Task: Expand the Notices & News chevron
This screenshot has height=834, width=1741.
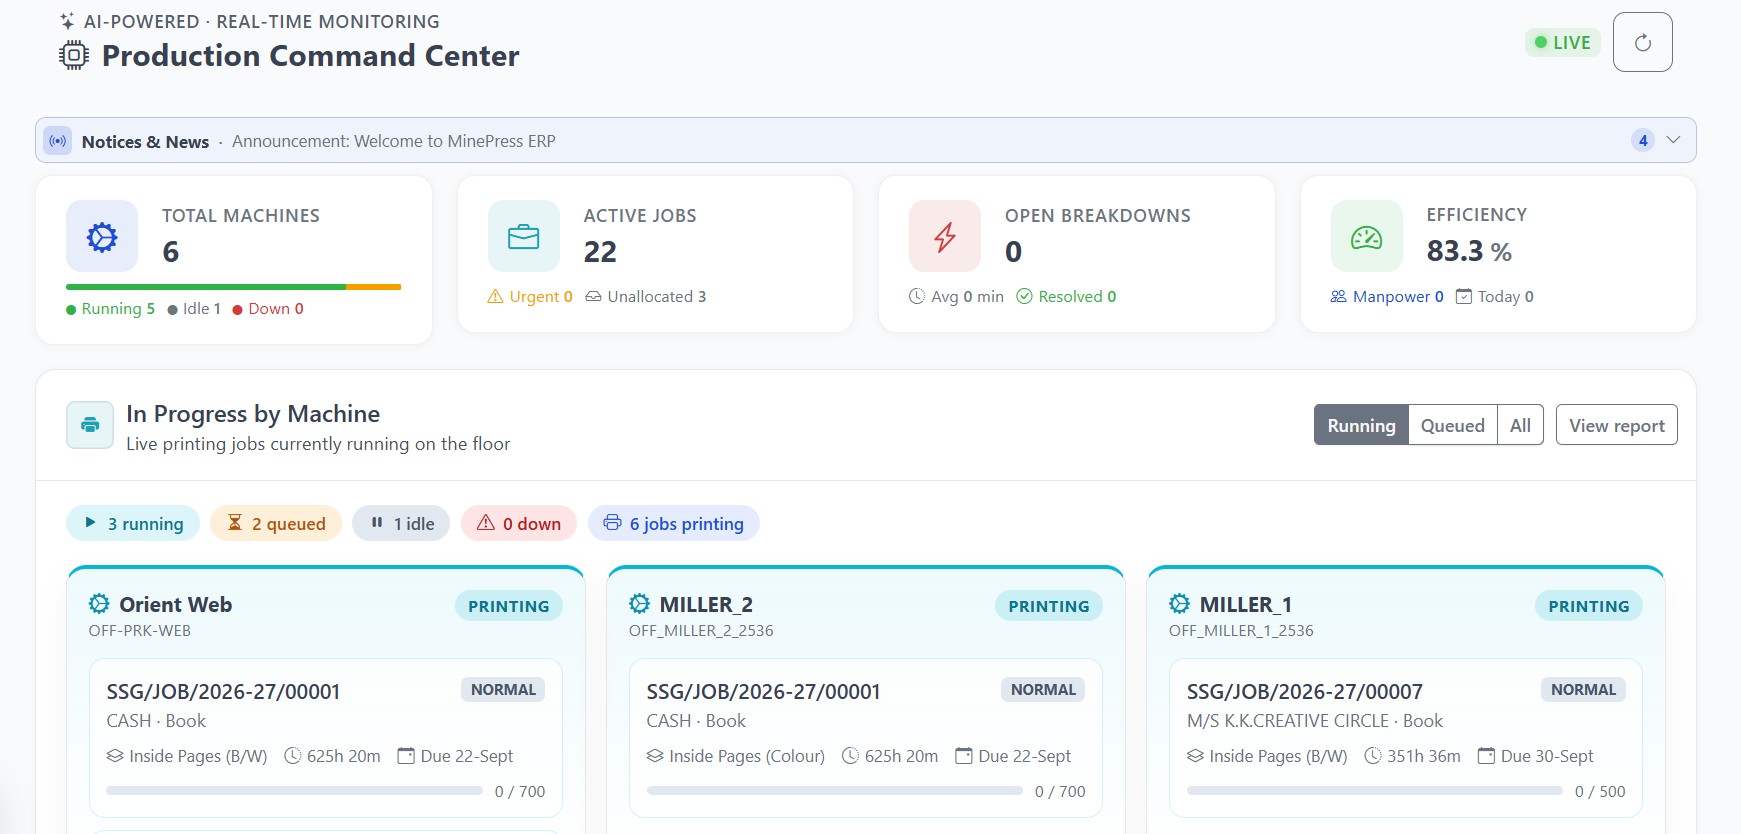Action: [x=1673, y=140]
